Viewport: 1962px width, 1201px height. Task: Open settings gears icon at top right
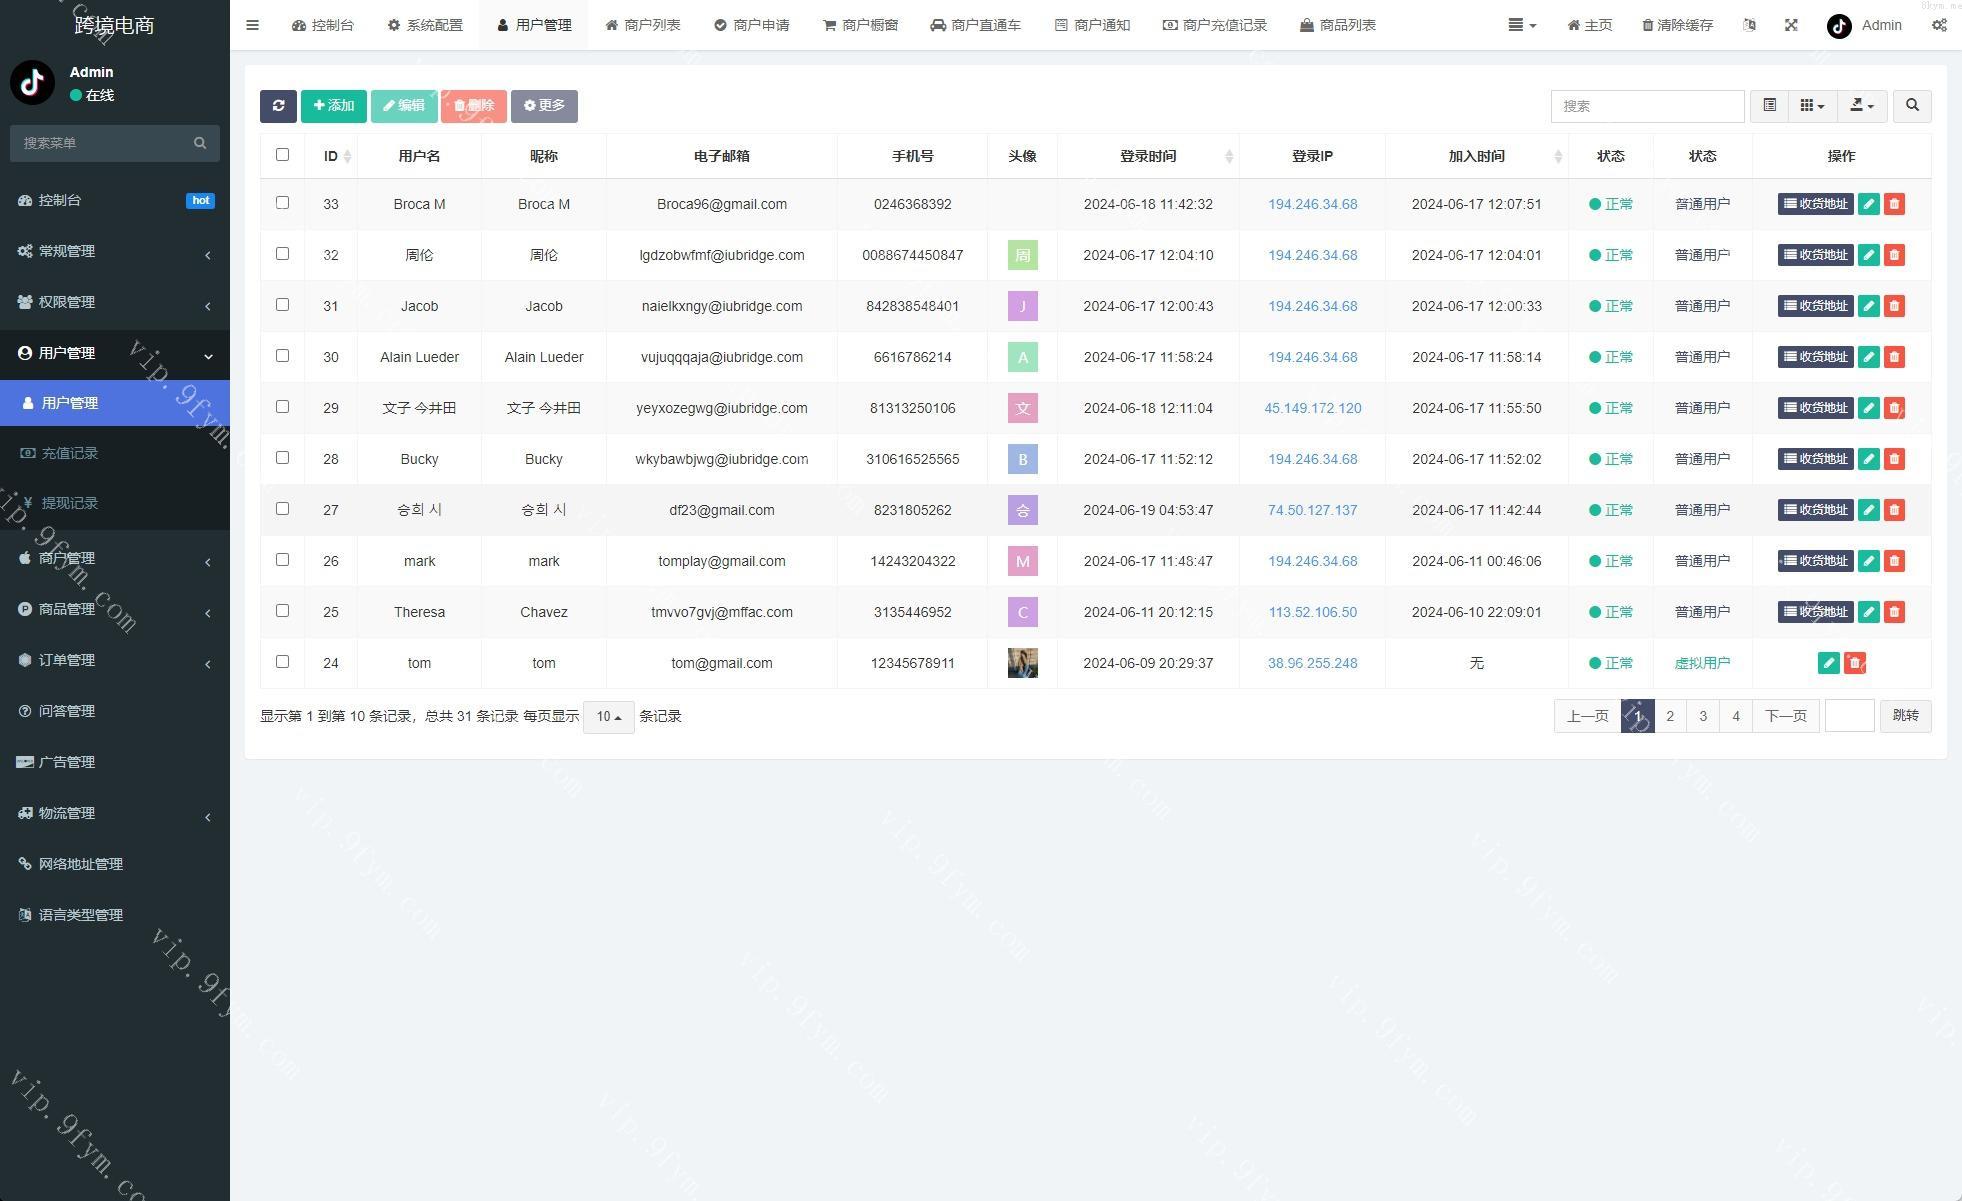click(1938, 25)
